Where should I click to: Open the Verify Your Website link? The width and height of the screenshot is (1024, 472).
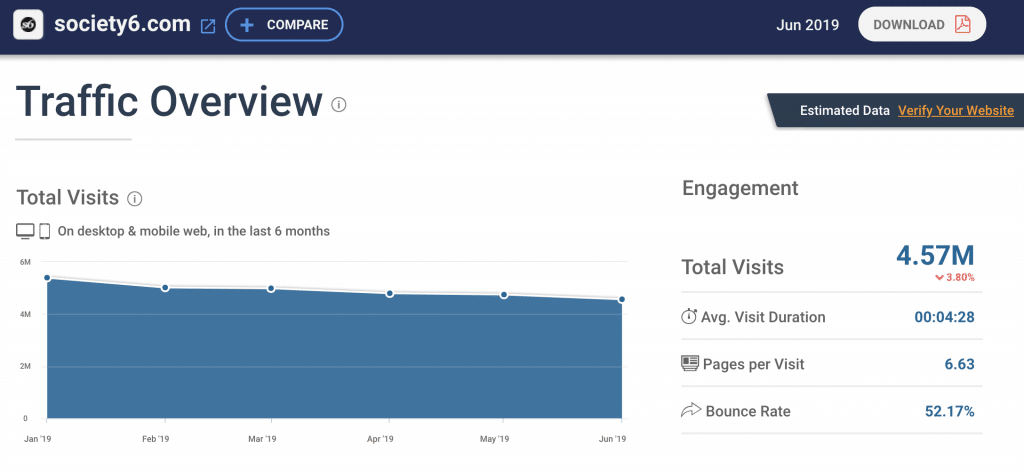(x=955, y=111)
